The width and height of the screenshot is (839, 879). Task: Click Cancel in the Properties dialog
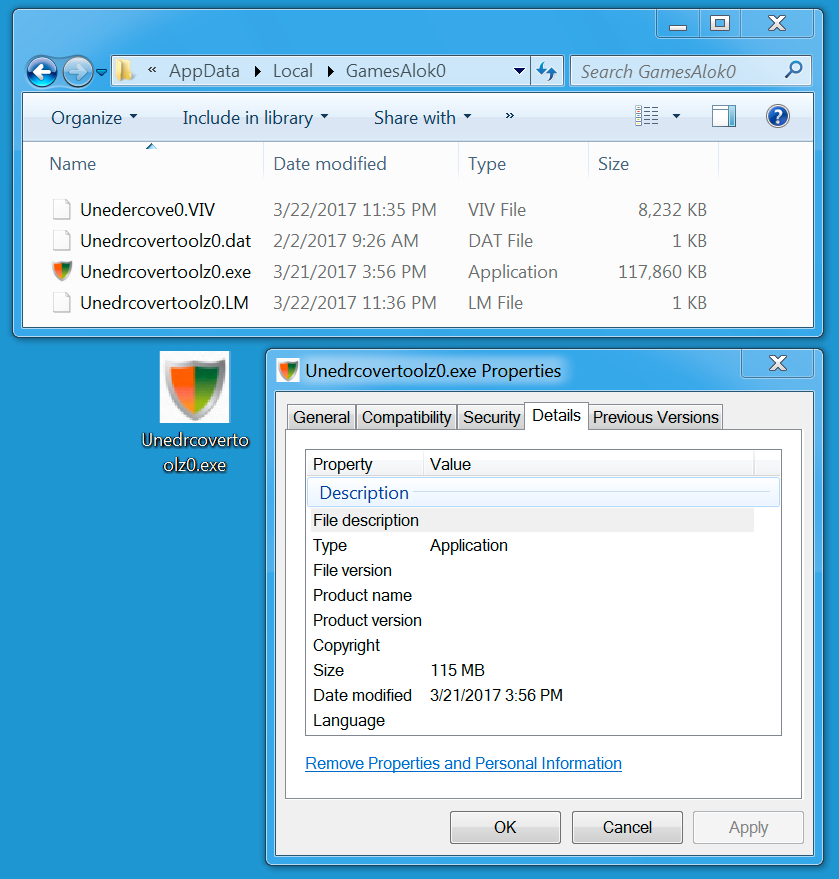point(627,827)
